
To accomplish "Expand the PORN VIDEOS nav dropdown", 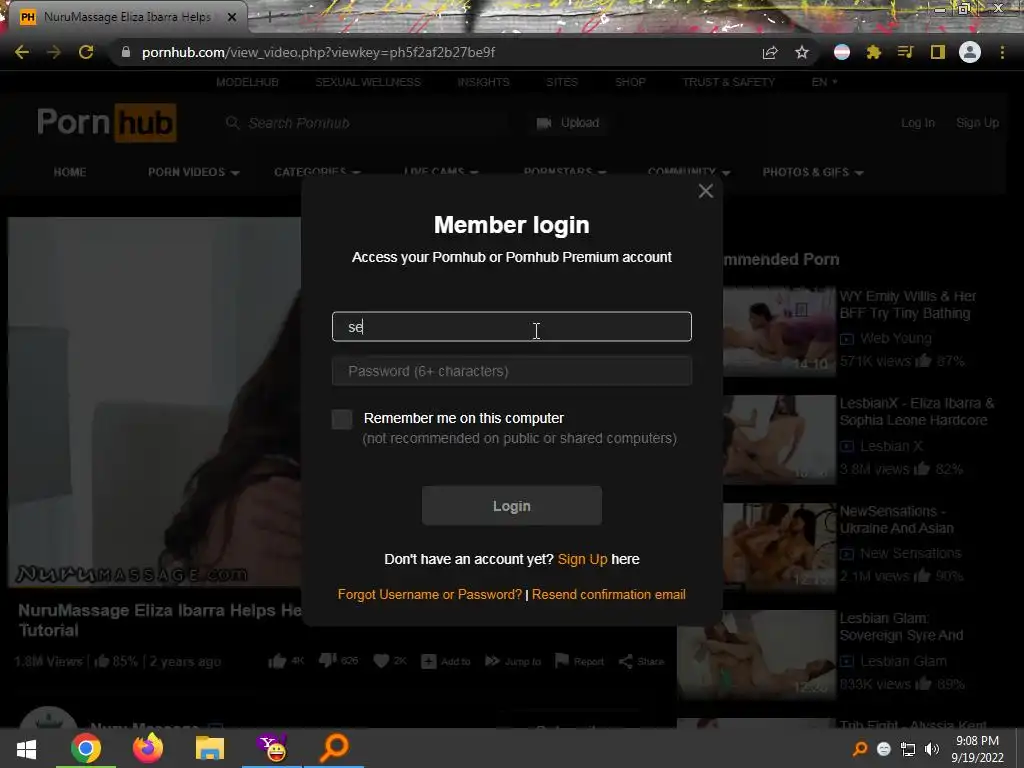I will 193,172.
